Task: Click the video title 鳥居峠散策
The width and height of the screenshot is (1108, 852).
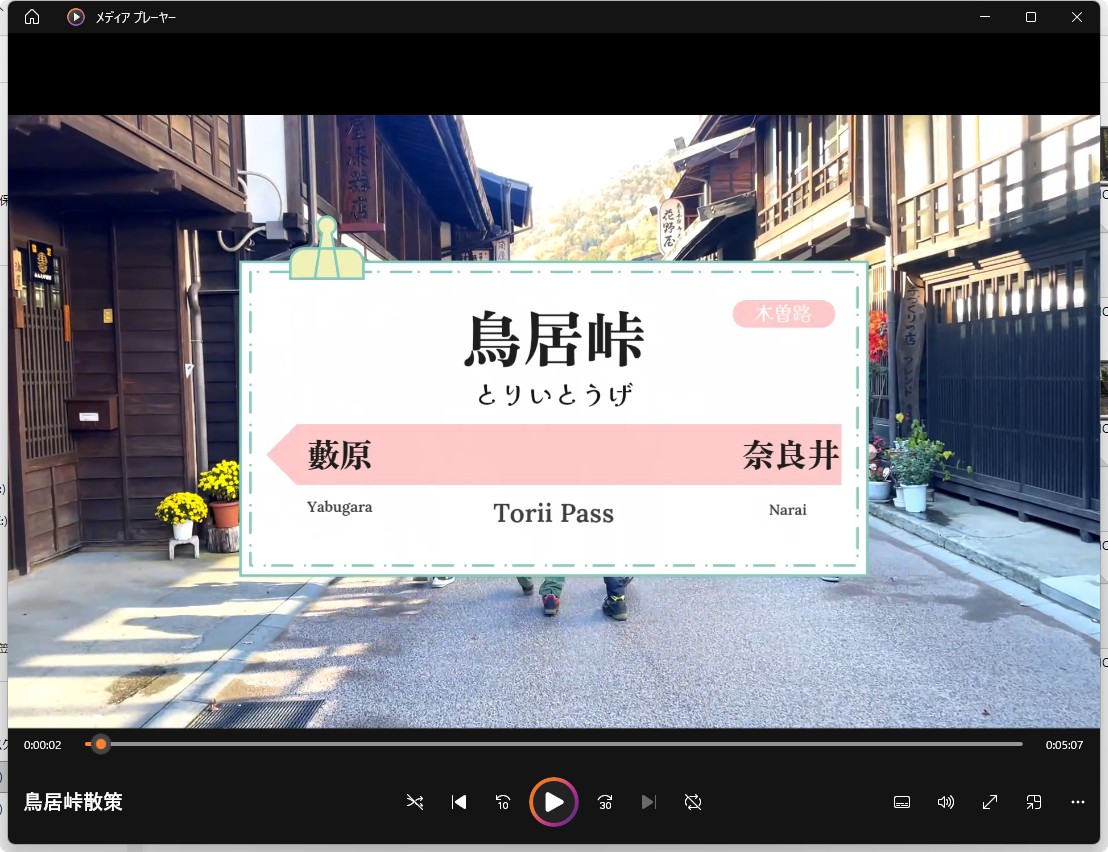Action: click(72, 802)
